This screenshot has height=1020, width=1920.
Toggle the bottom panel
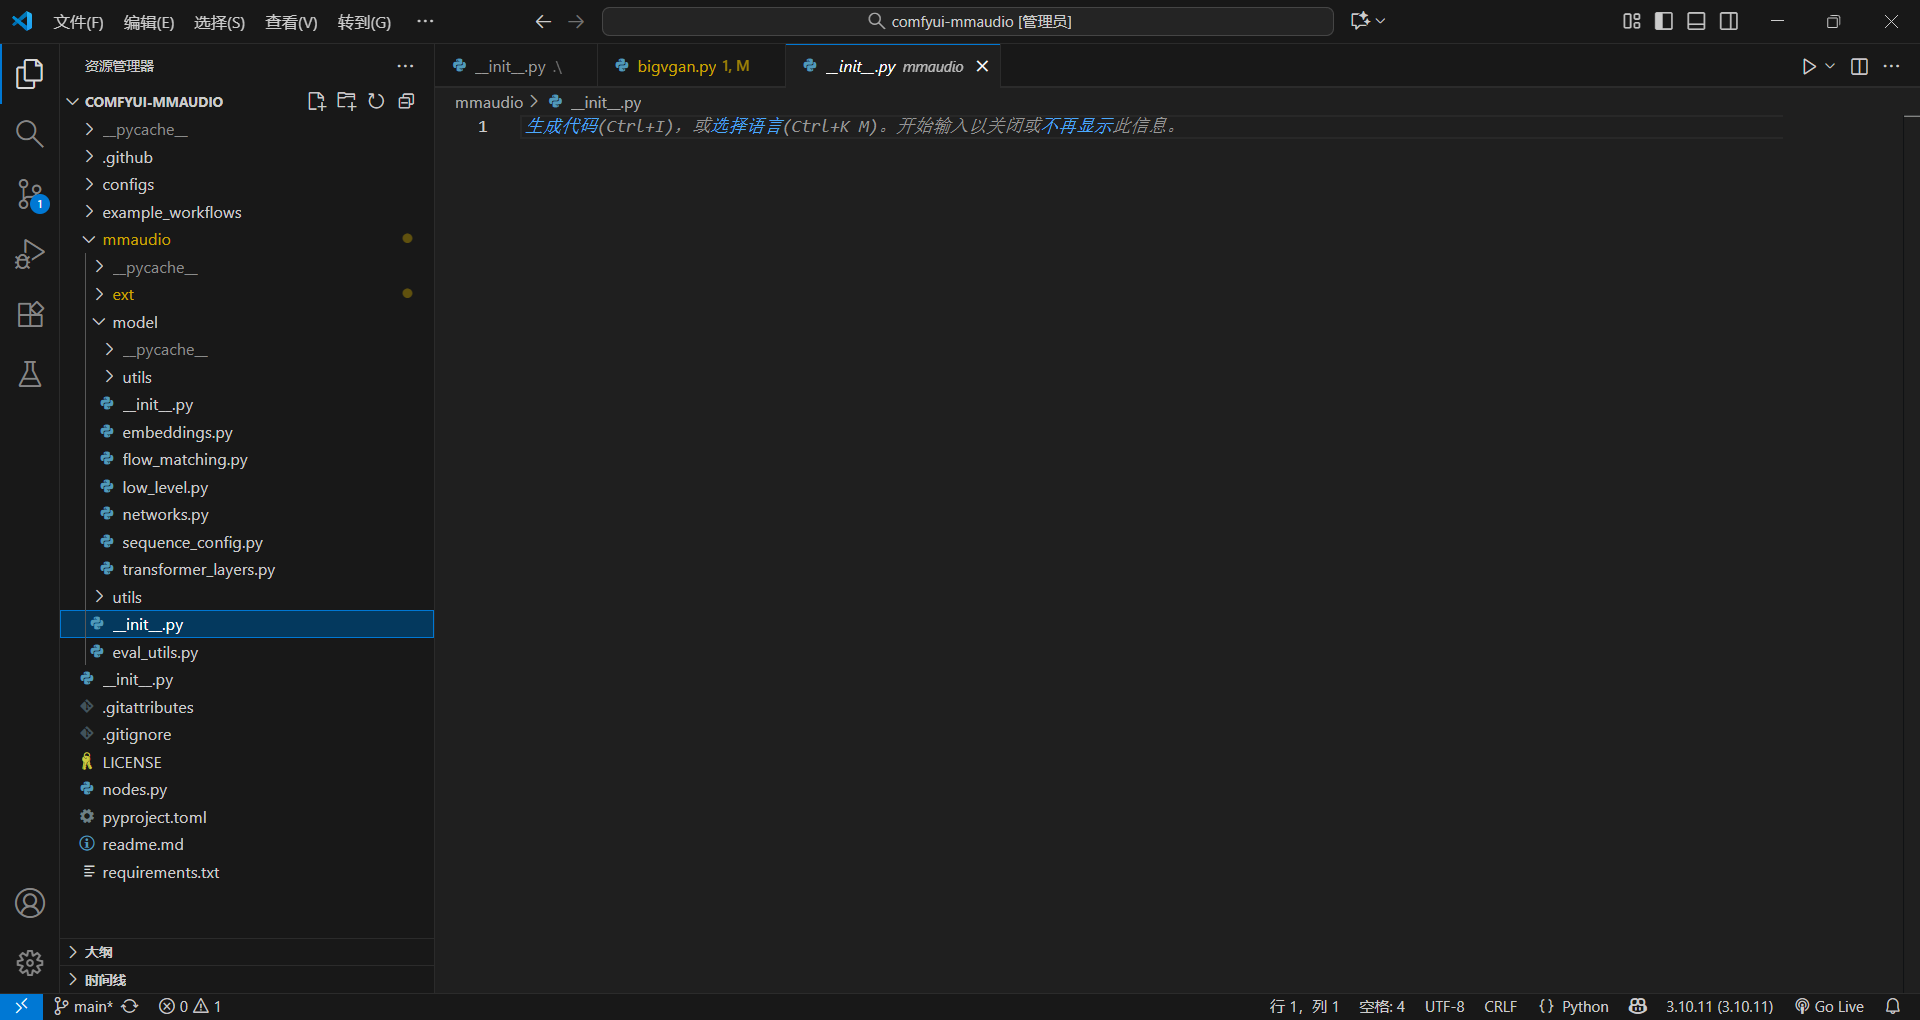(1696, 21)
